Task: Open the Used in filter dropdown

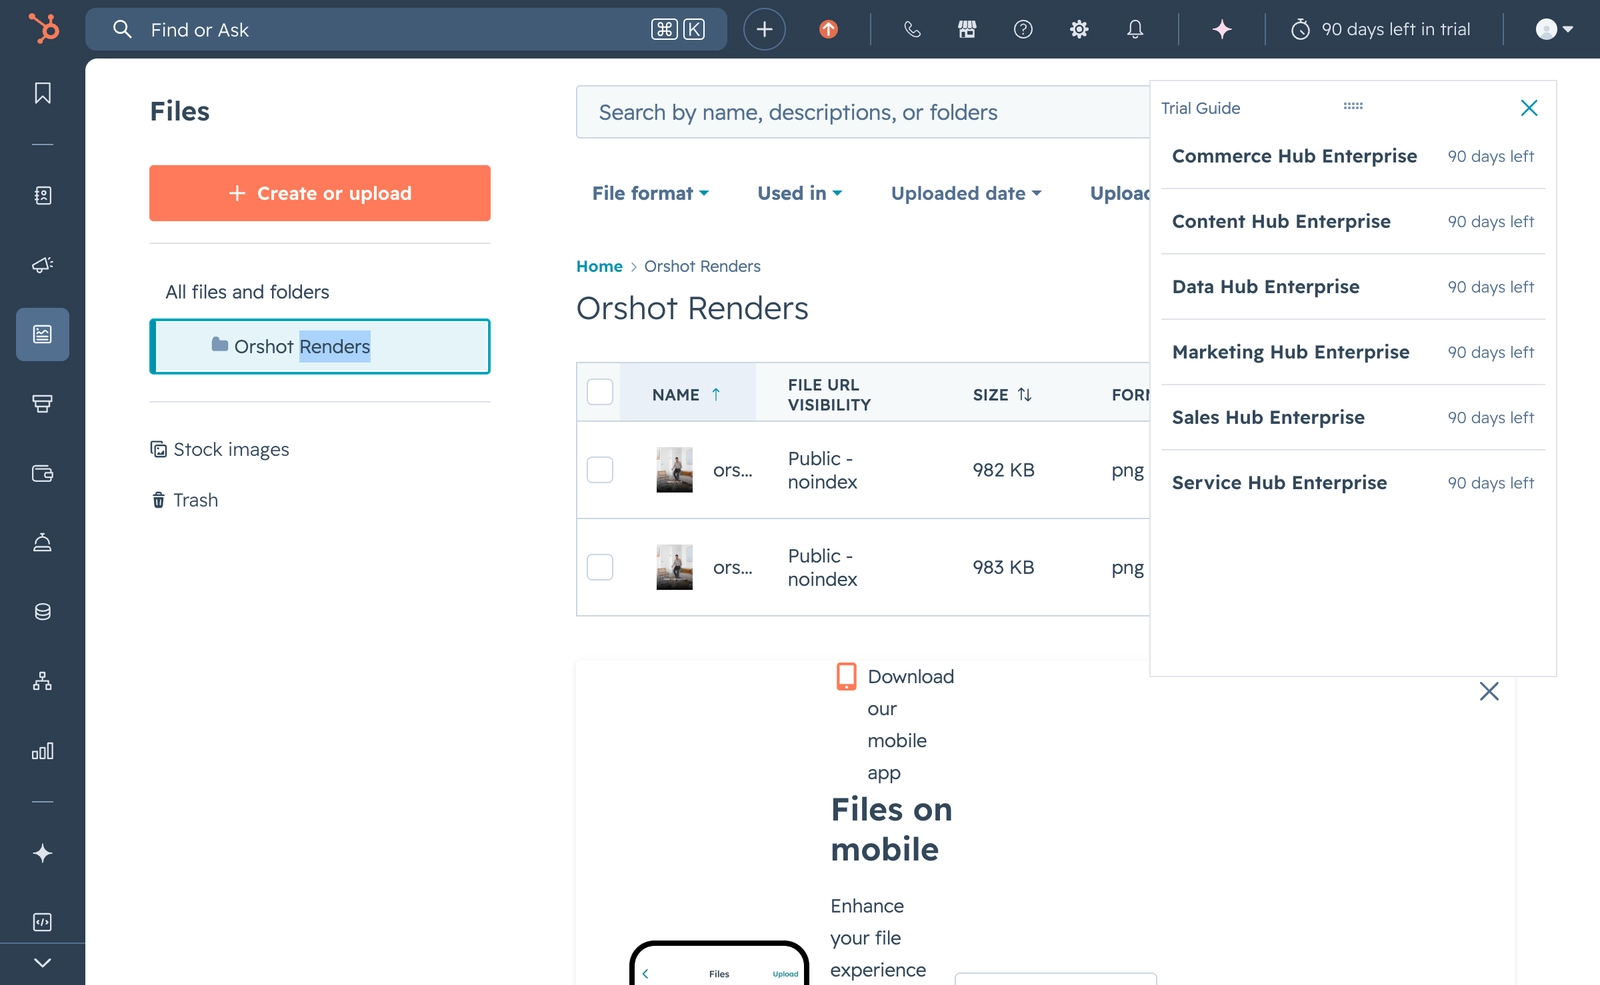Action: tap(800, 193)
